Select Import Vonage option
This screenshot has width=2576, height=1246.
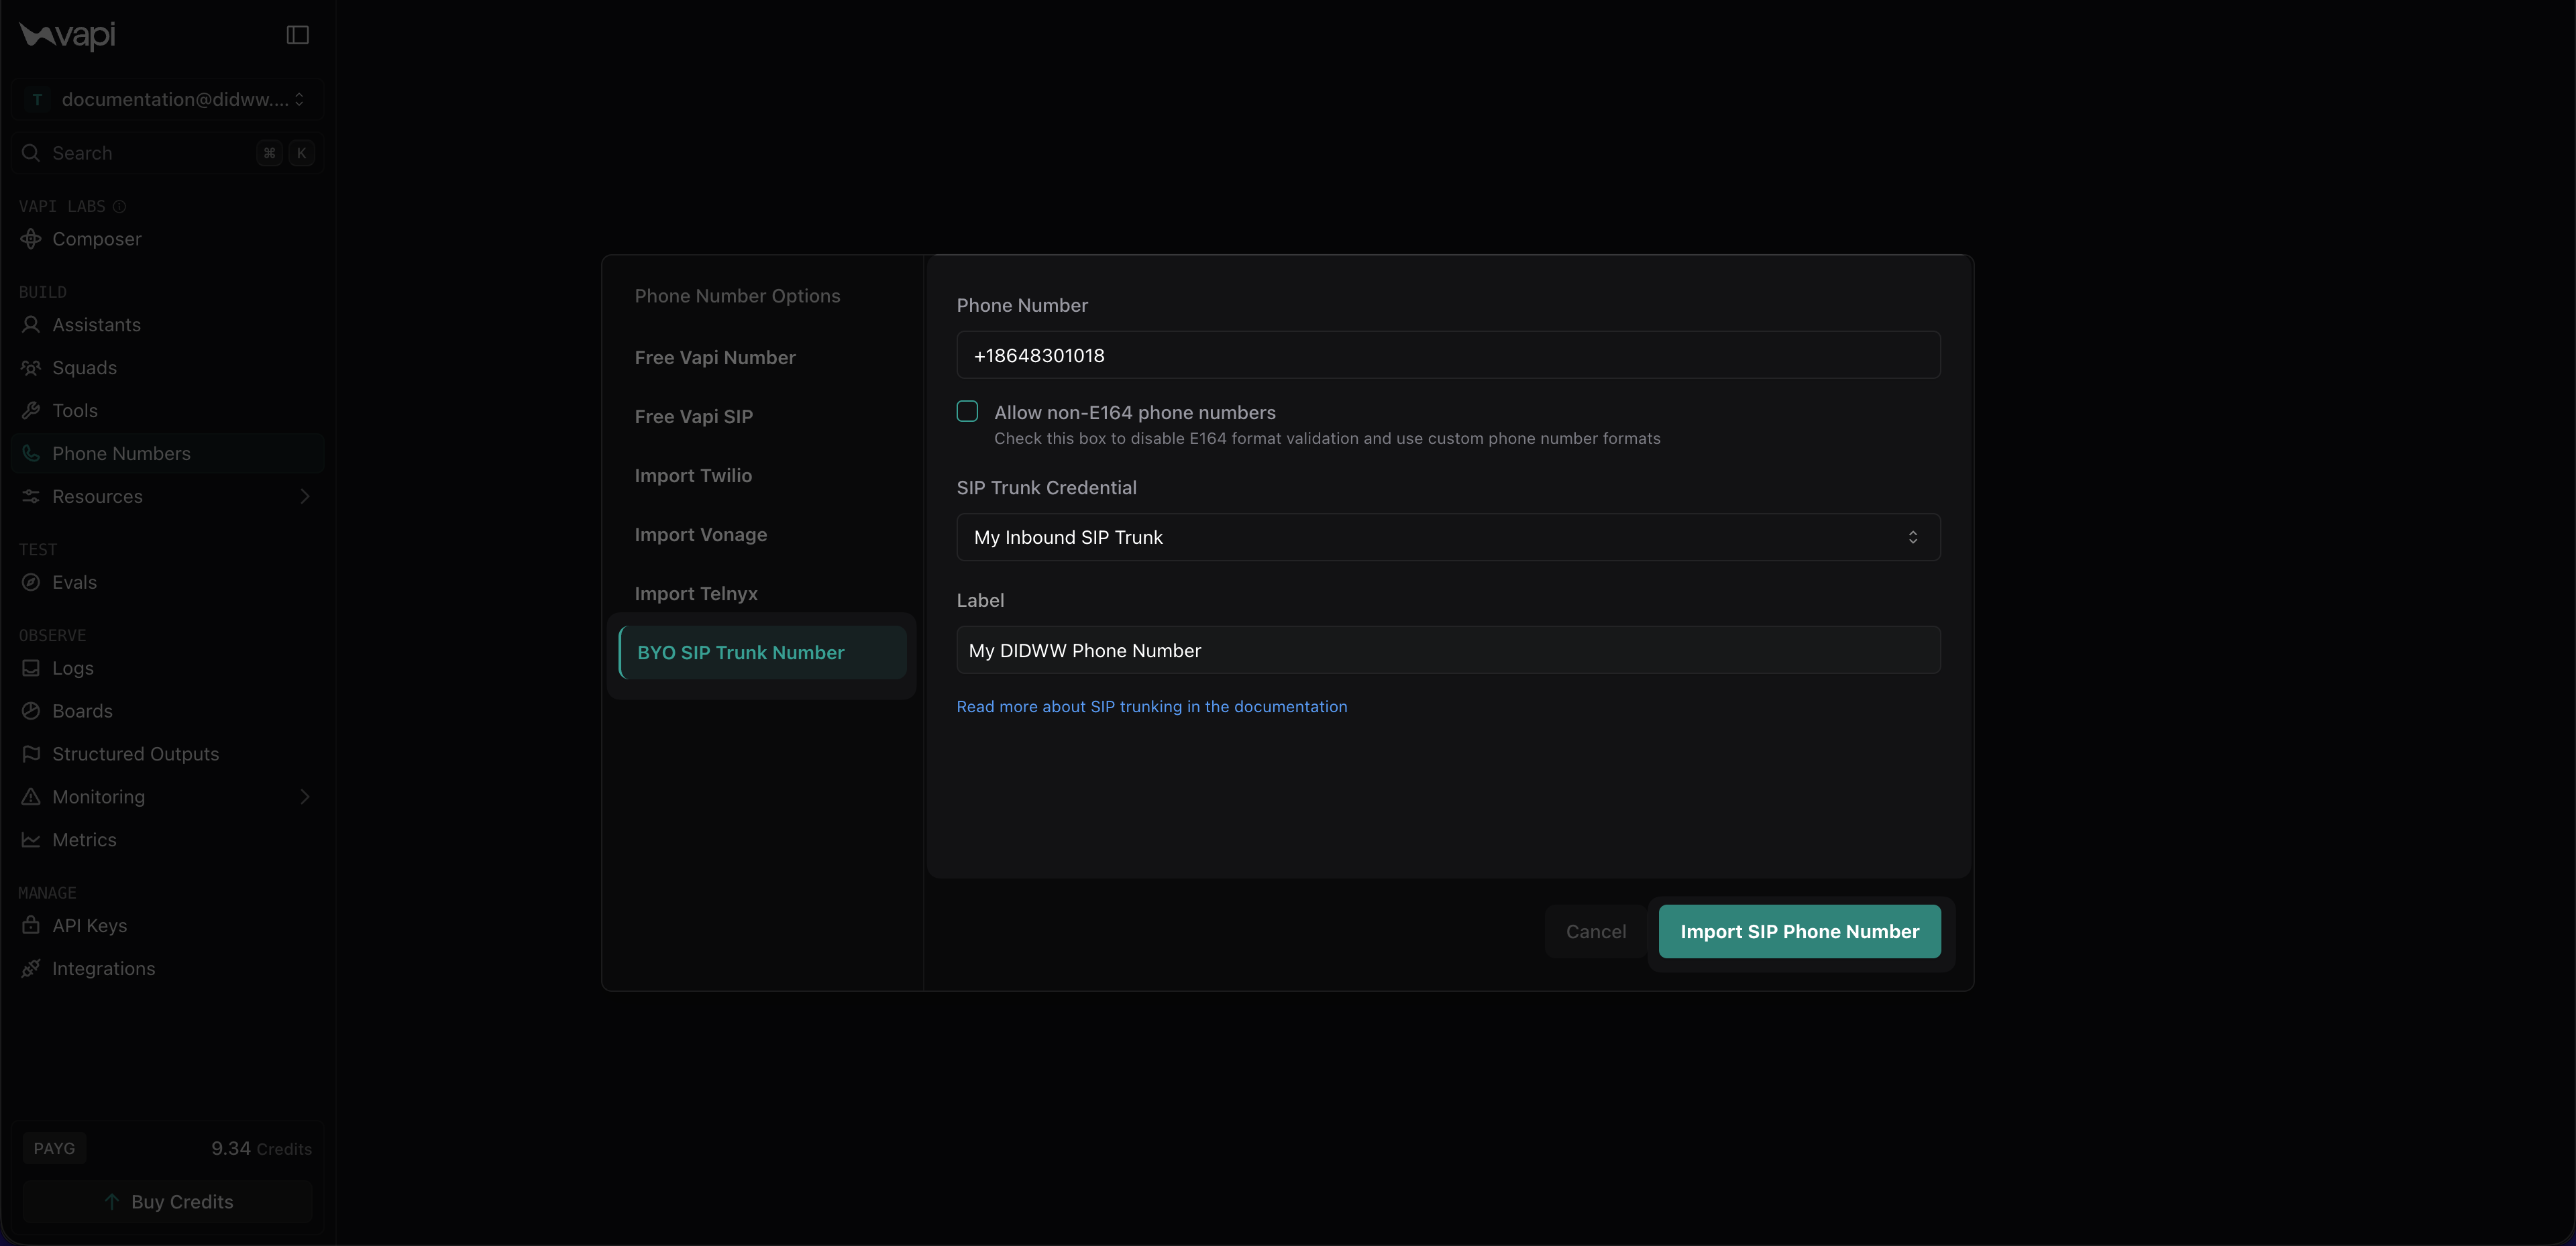[x=701, y=535]
